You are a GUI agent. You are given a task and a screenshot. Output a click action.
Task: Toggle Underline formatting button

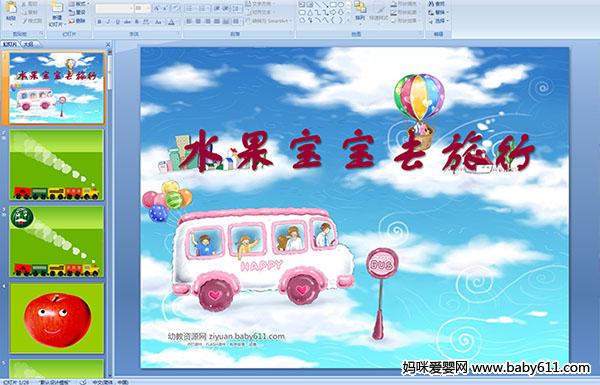pos(117,22)
